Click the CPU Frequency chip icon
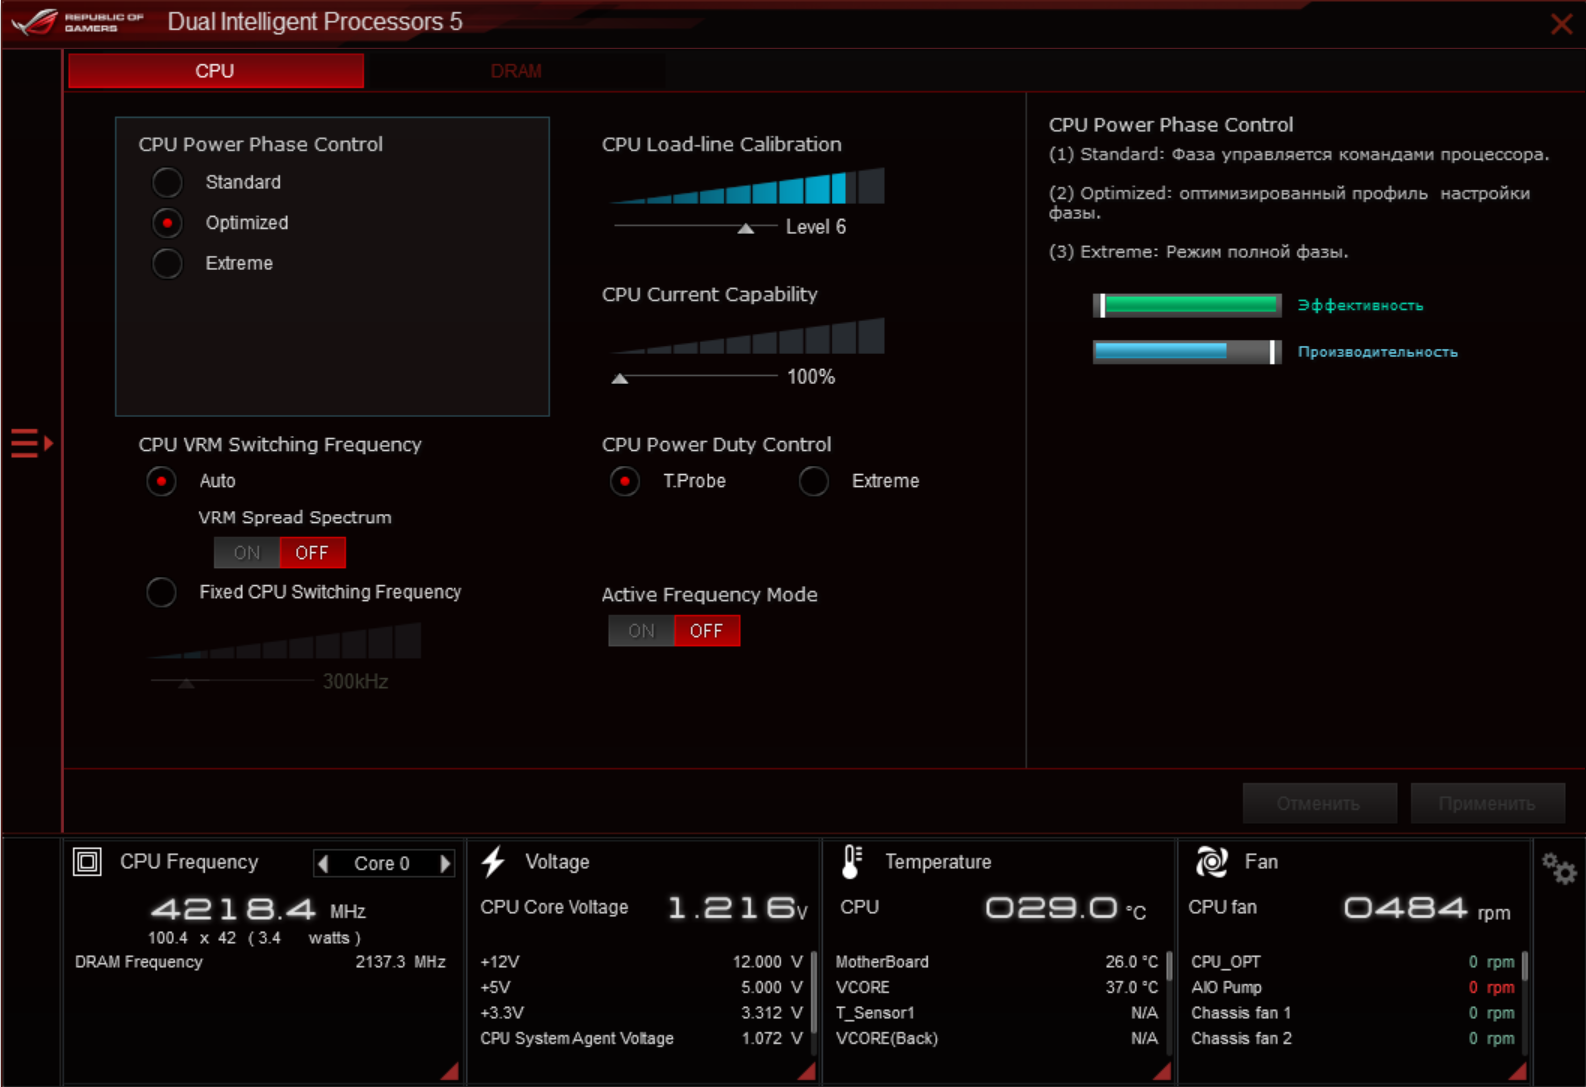The height and width of the screenshot is (1087, 1586). point(87,862)
